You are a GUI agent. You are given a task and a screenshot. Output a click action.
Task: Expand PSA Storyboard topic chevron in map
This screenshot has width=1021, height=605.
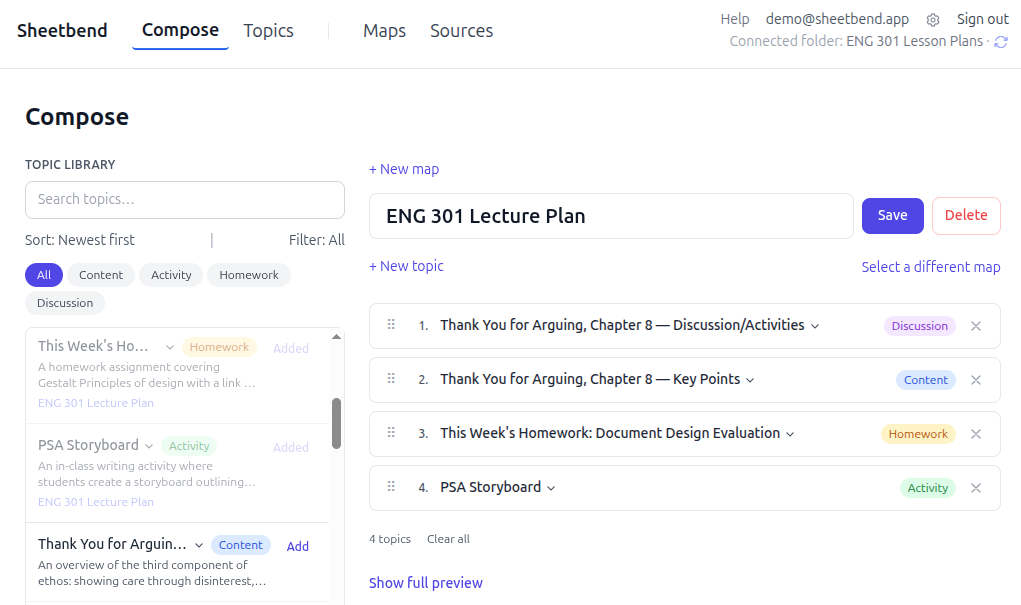click(x=551, y=488)
